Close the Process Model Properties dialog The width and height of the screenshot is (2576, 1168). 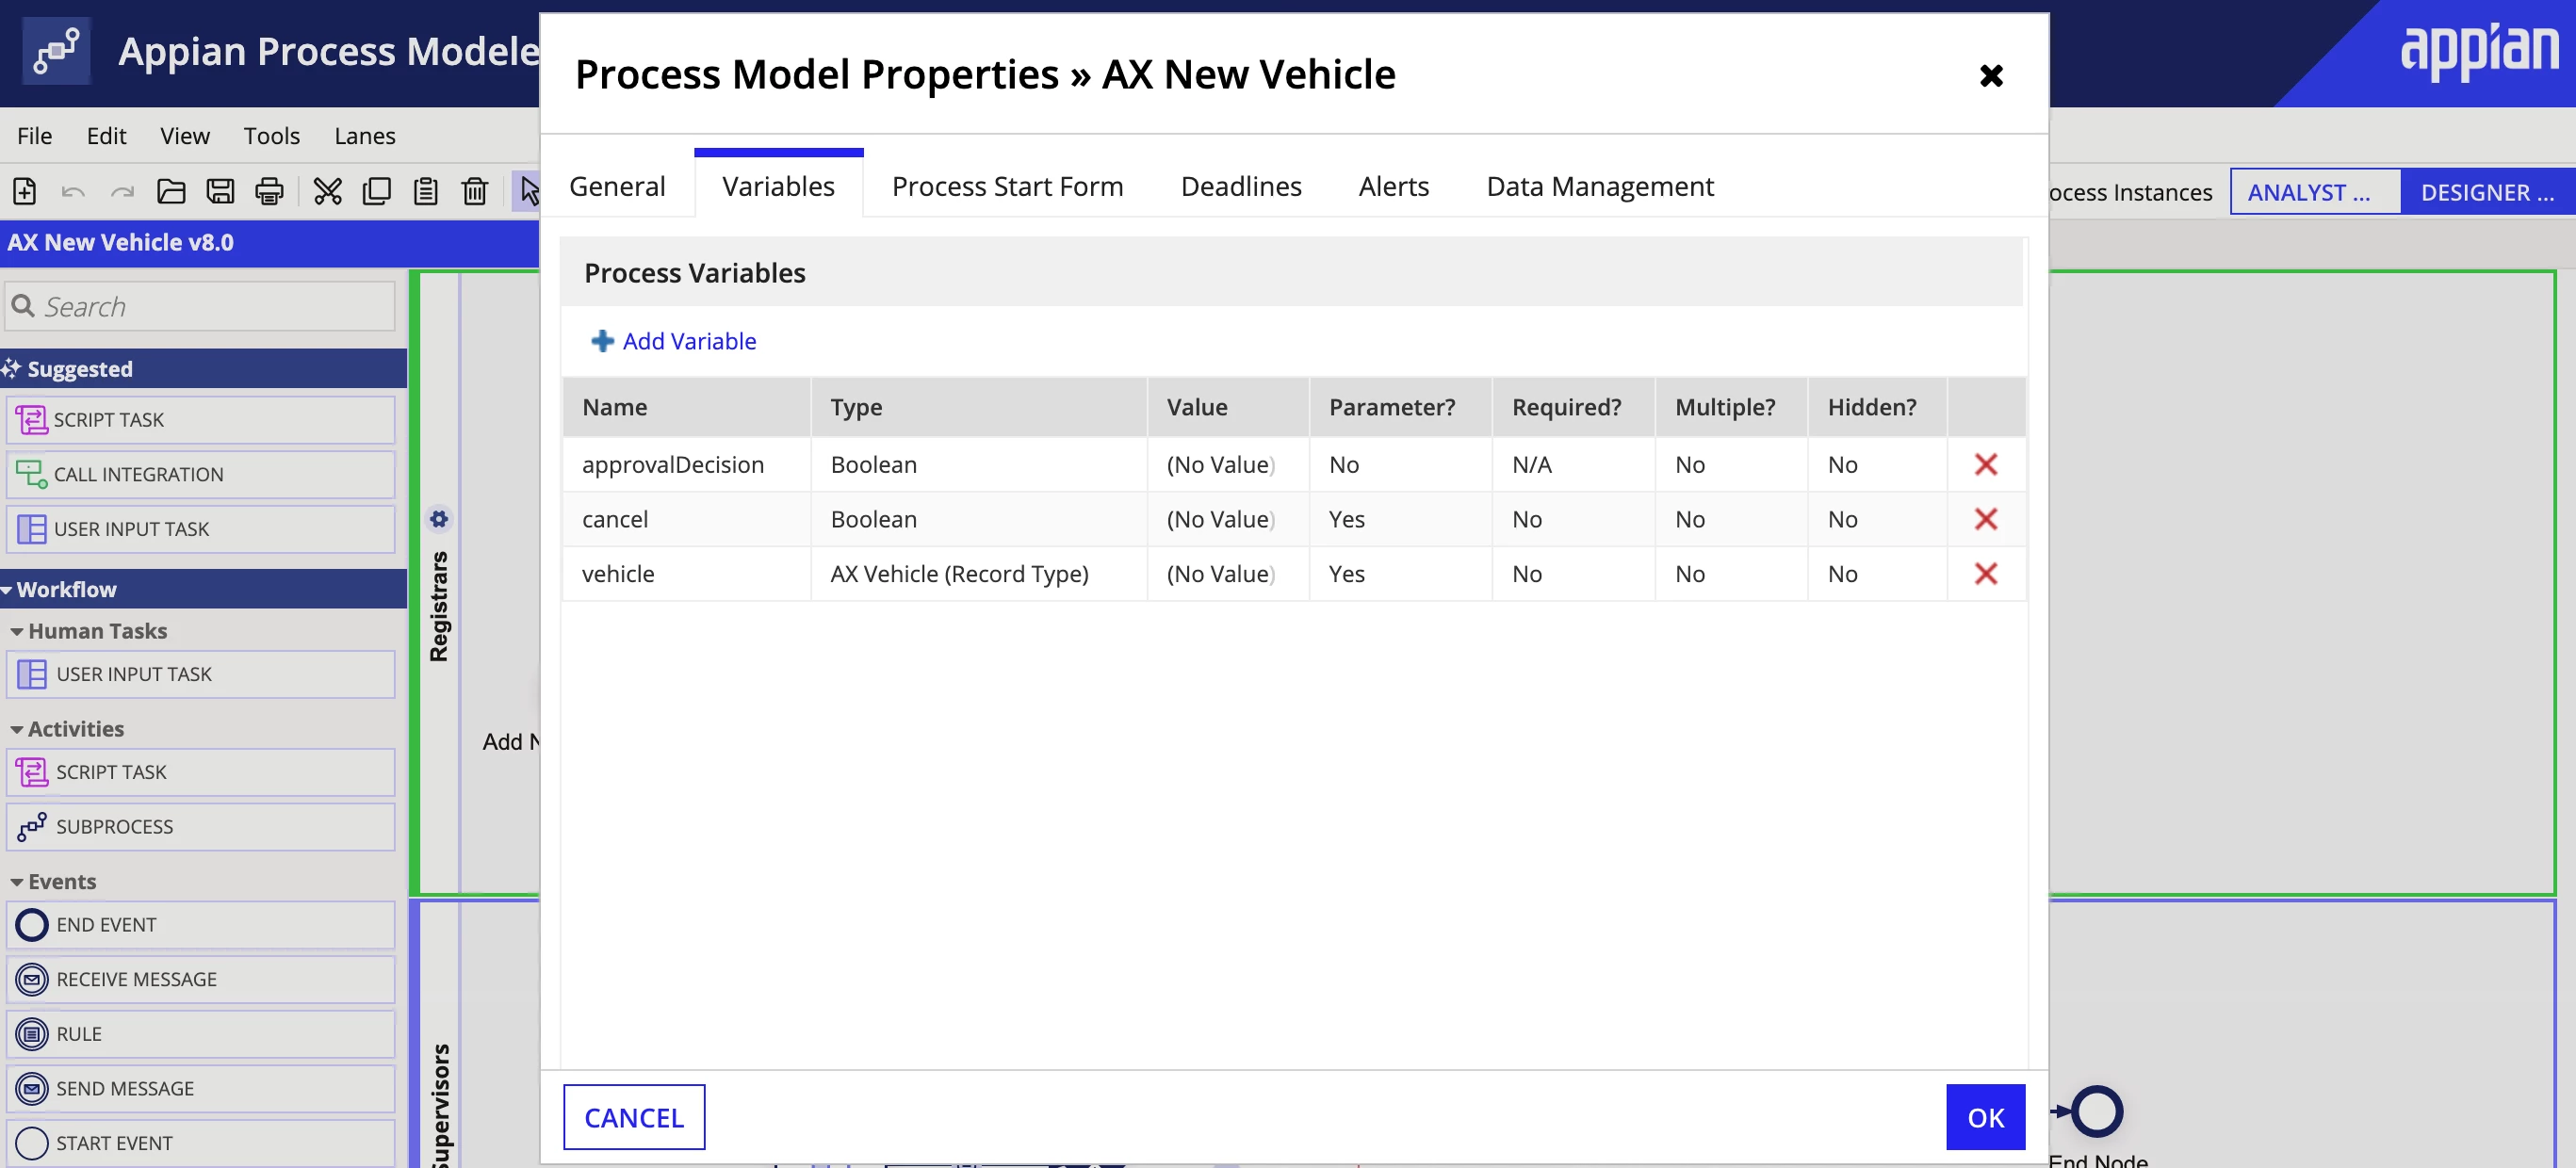(x=1991, y=75)
